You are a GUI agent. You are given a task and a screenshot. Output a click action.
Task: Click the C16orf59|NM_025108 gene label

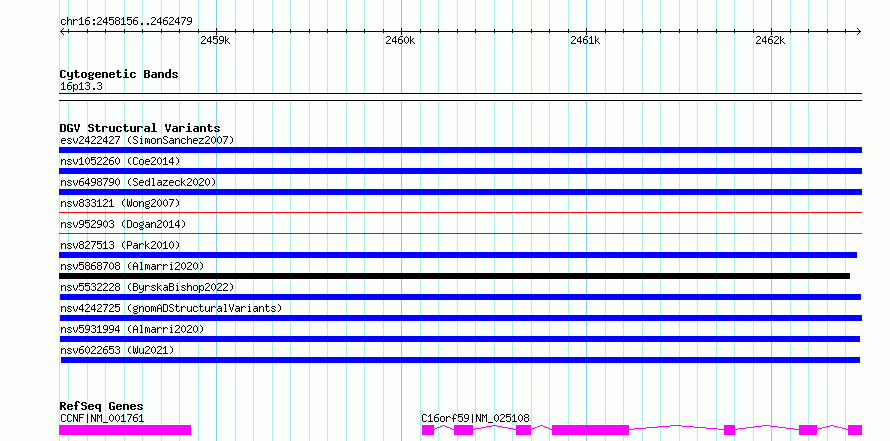pyautogui.click(x=476, y=418)
